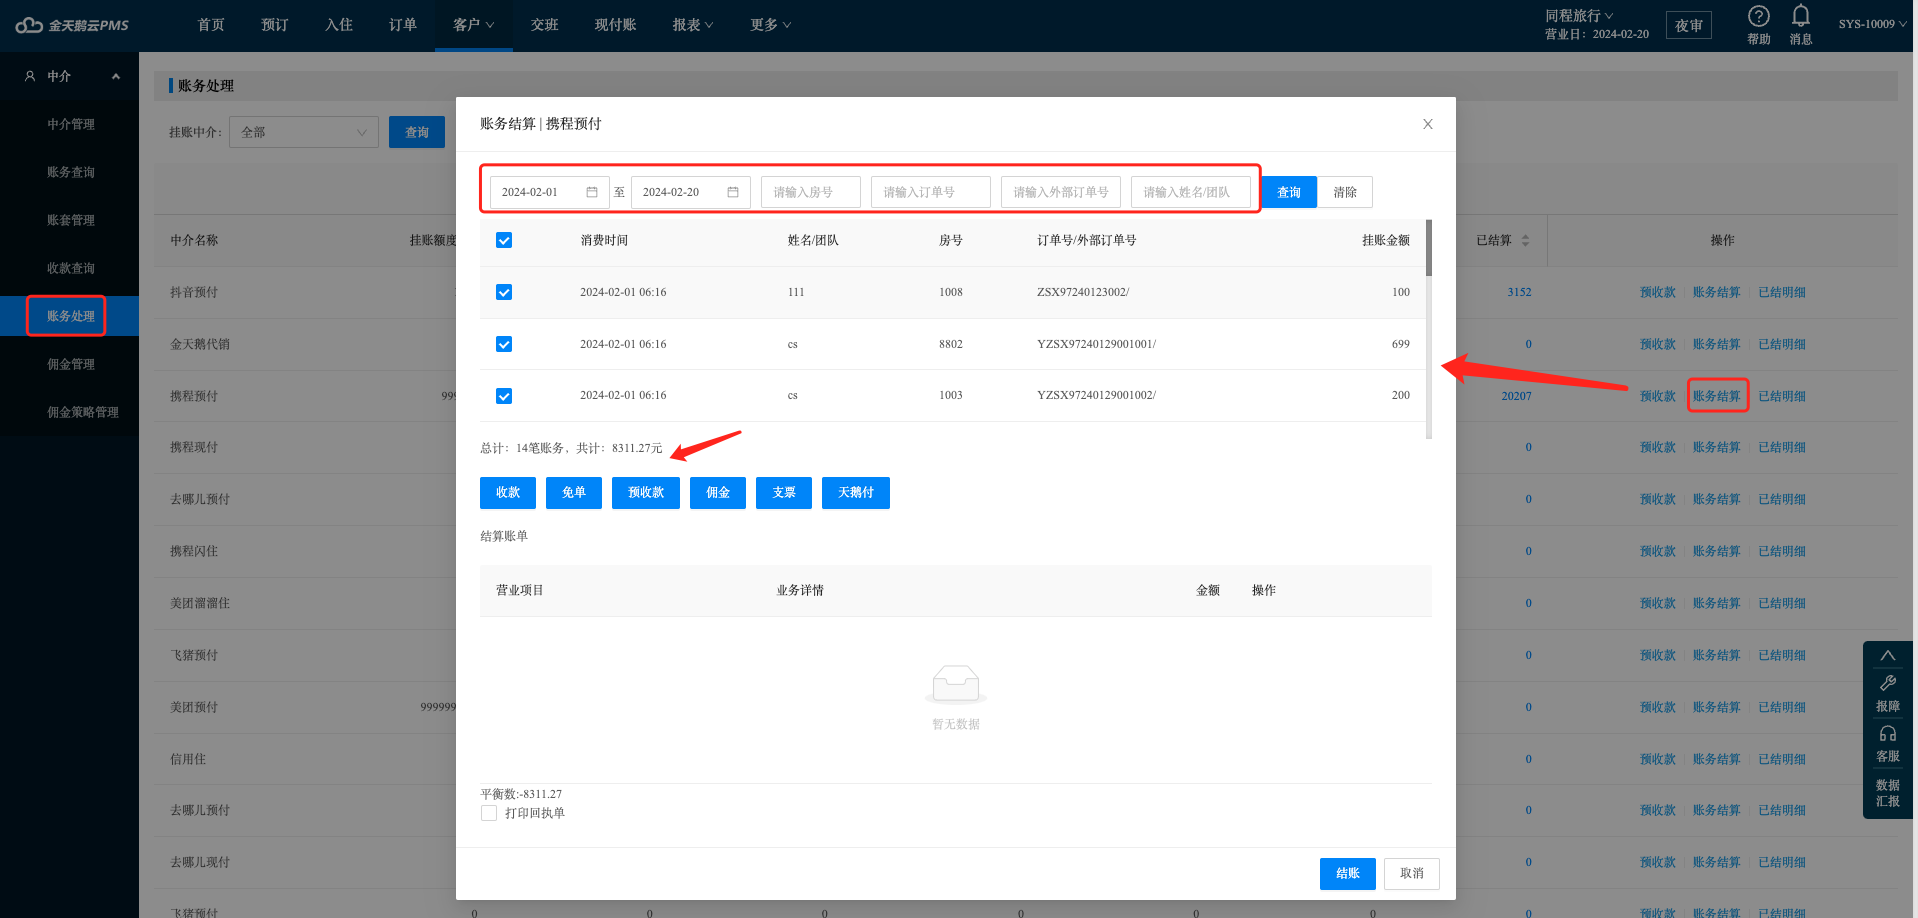1918x918 pixels.
Task: Click the 佣金 button
Action: pos(718,493)
